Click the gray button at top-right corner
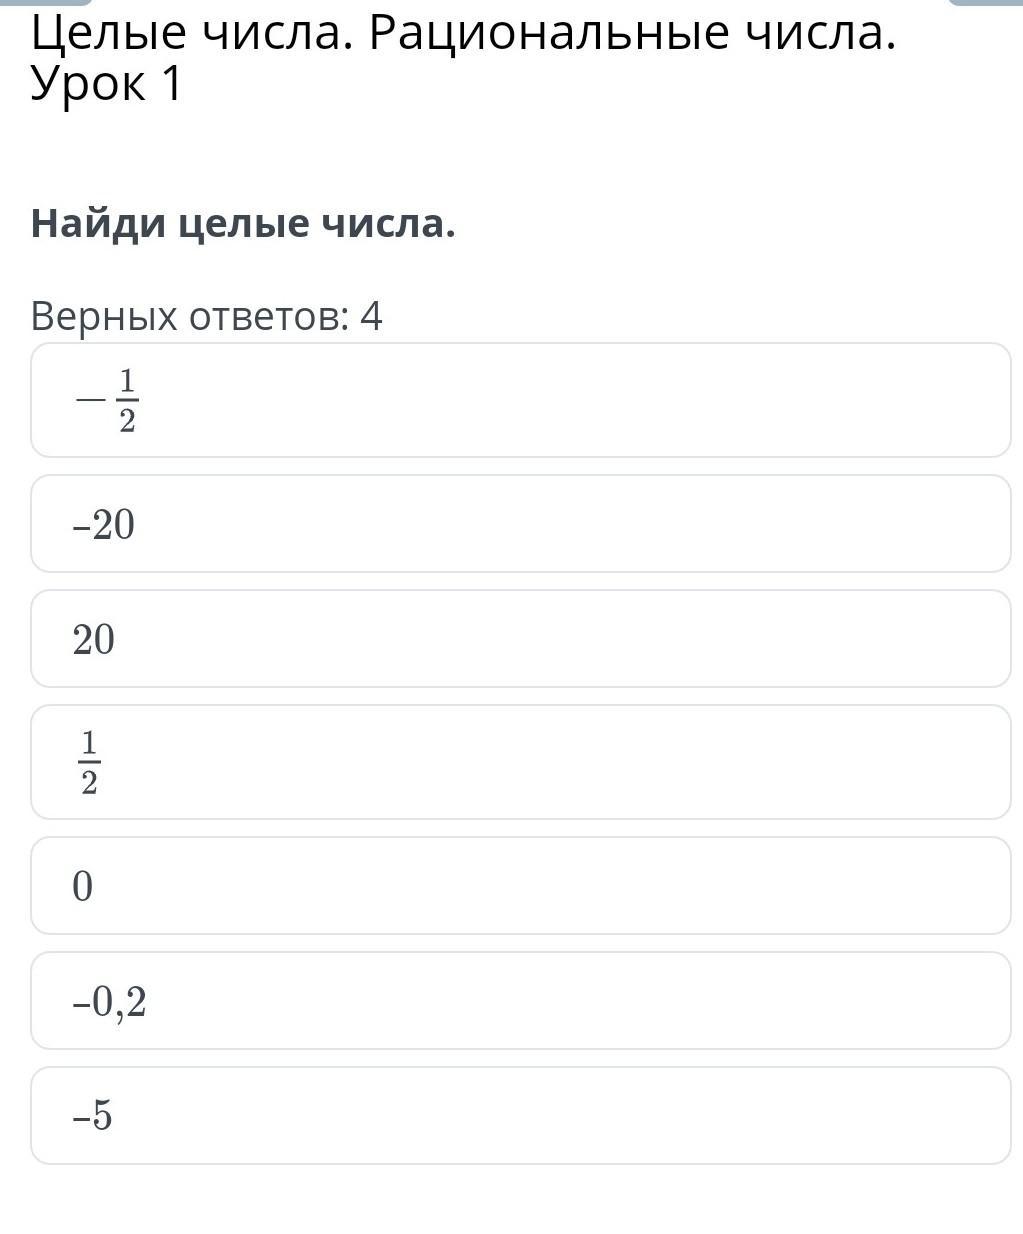 pos(985,3)
